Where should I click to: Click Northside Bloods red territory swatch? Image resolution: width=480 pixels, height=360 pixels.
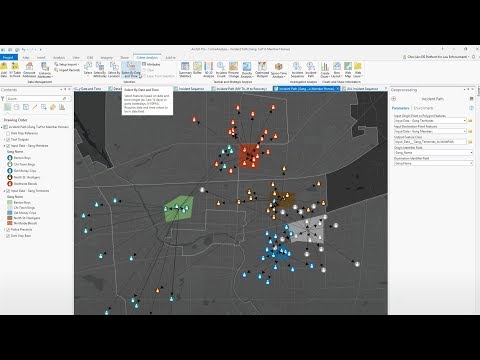tap(10, 223)
